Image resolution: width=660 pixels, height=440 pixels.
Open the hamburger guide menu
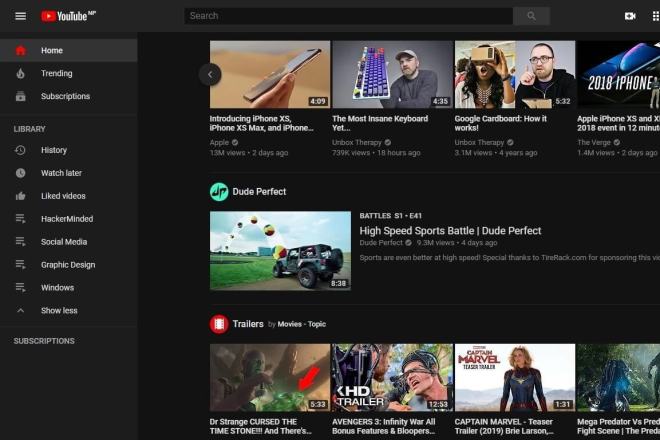pyautogui.click(x=20, y=16)
